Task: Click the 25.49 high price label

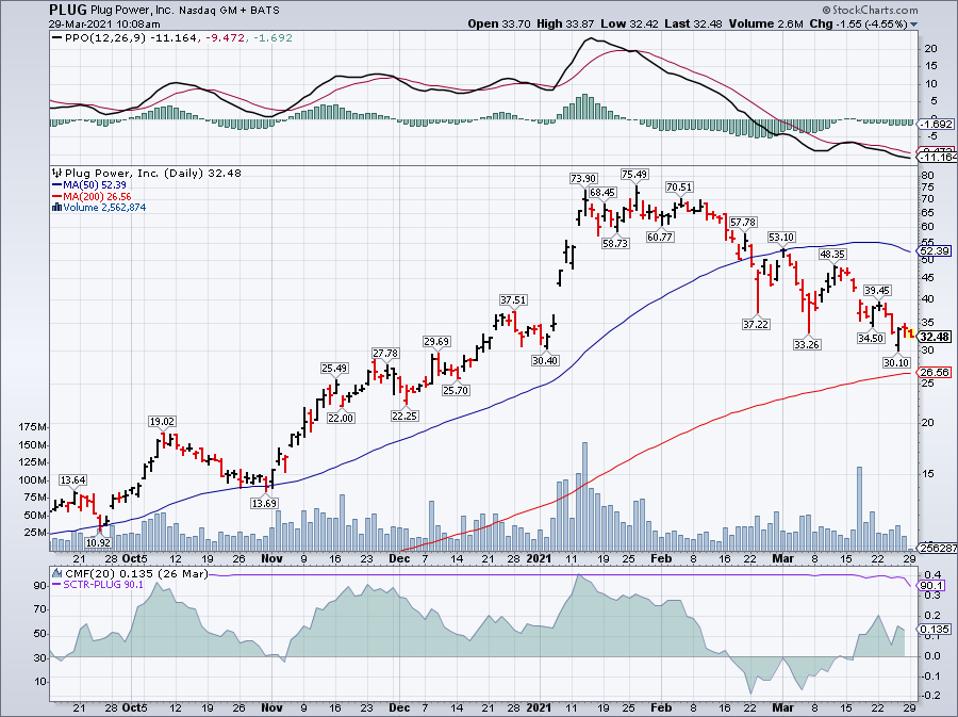Action: tap(334, 368)
